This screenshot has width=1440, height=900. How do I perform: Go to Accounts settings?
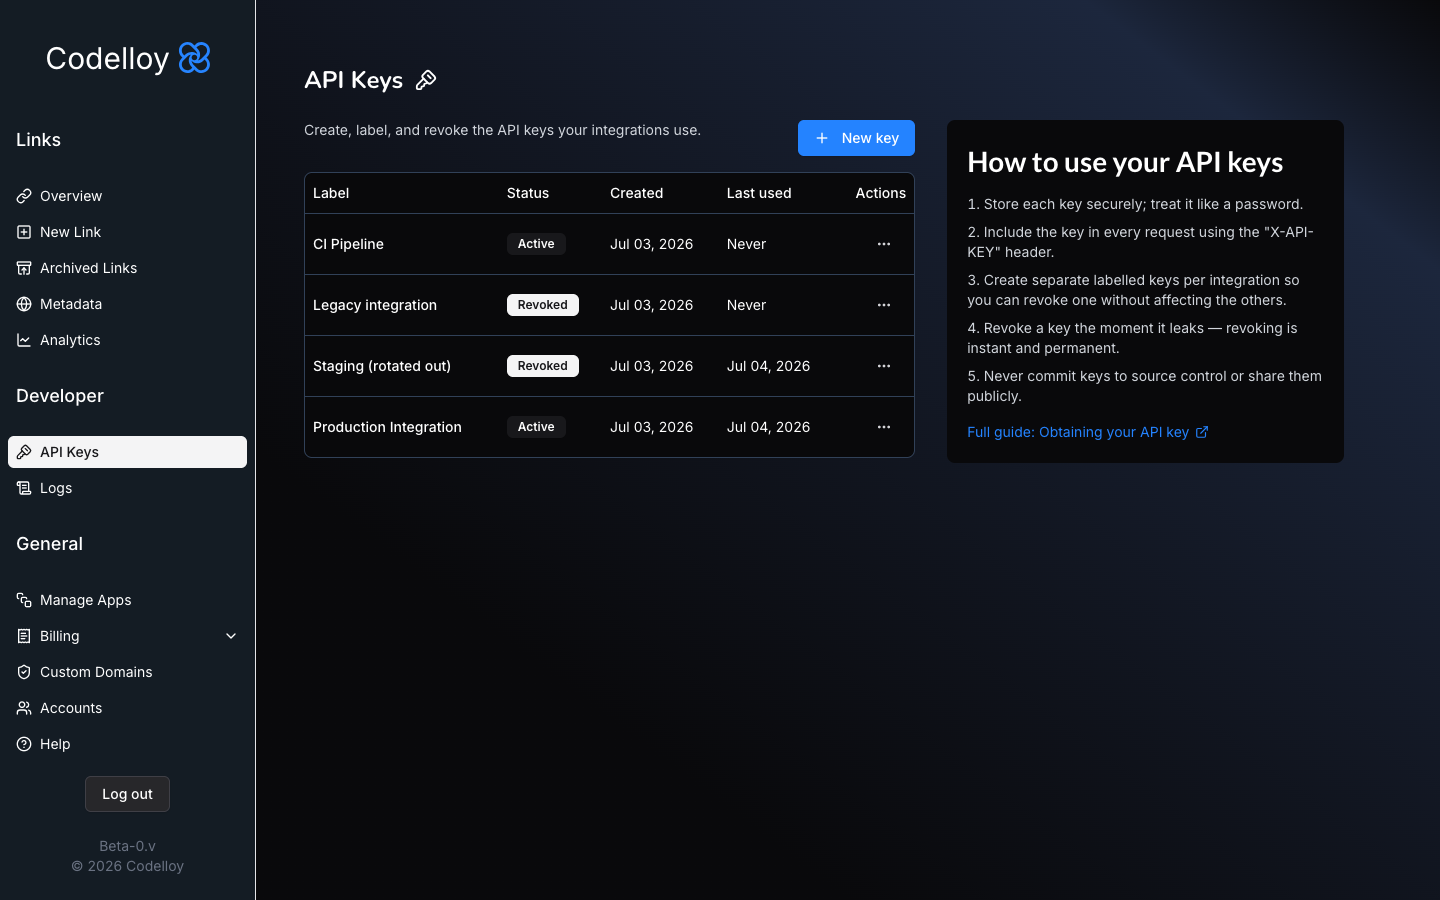point(71,708)
